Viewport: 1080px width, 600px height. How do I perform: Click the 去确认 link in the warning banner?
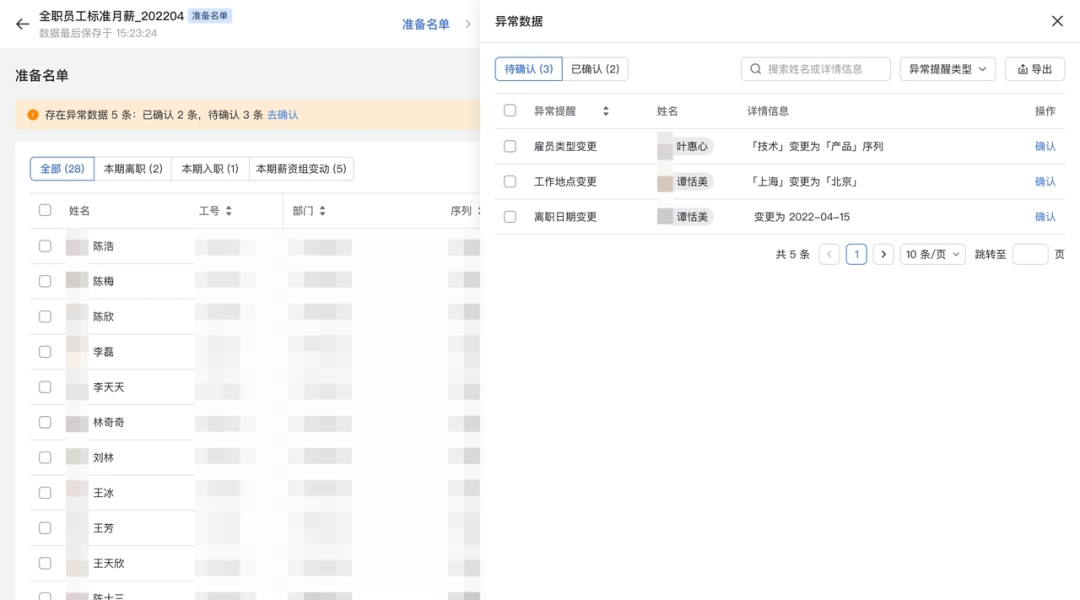(282, 115)
